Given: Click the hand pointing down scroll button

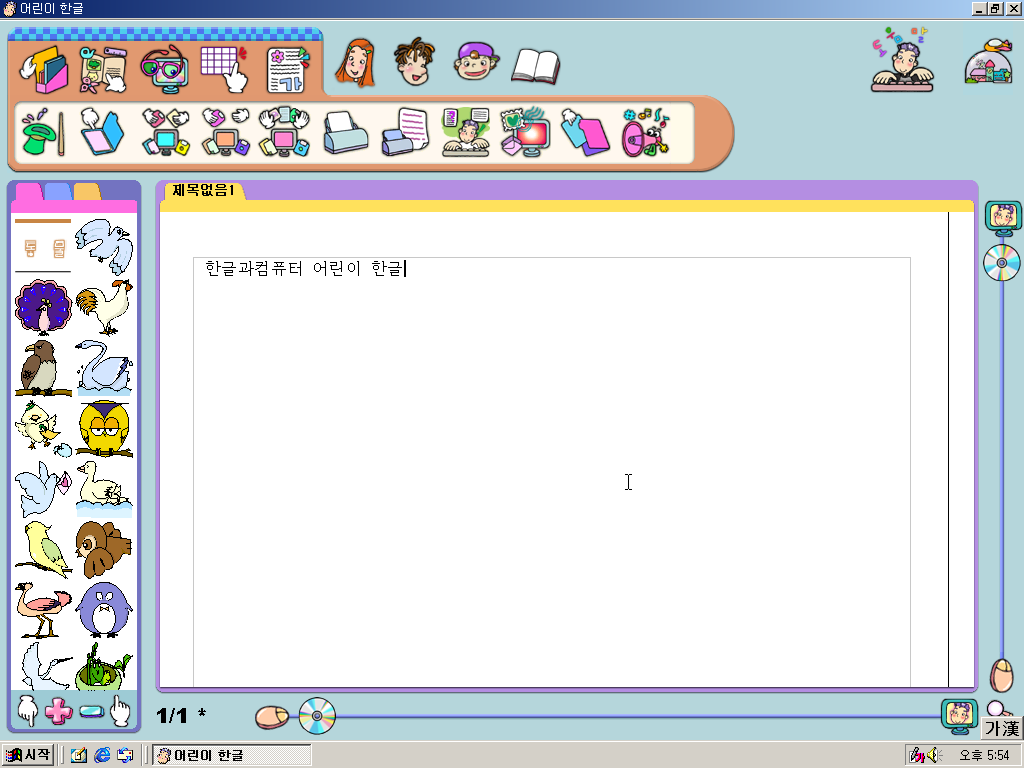Looking at the screenshot, I should [x=27, y=711].
